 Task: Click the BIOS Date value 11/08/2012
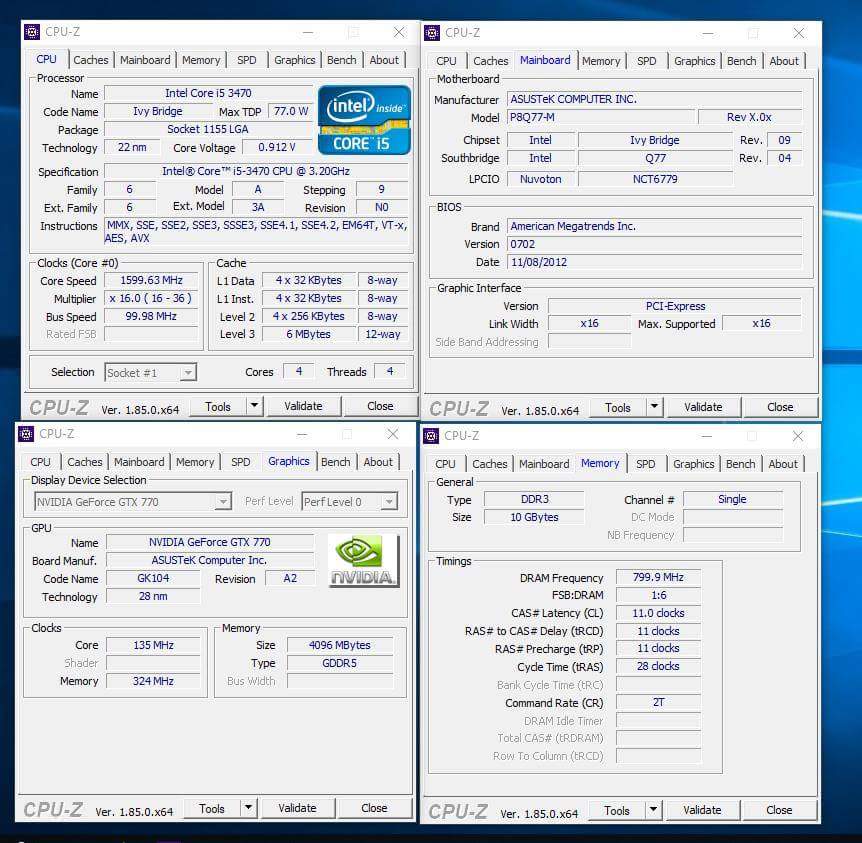(x=654, y=262)
